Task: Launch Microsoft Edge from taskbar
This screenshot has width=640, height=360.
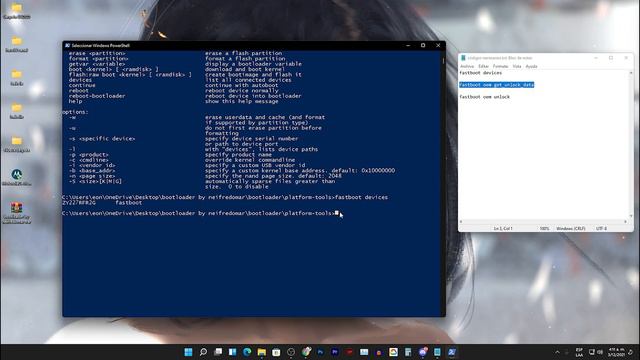Action: [x=247, y=352]
